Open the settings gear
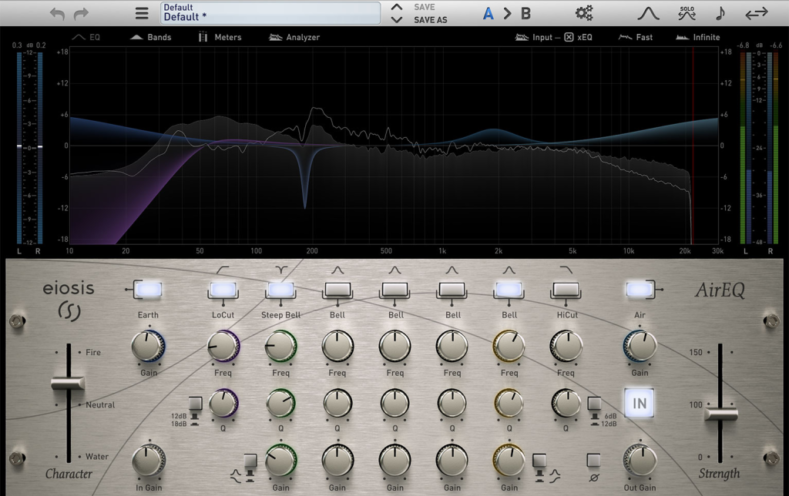The image size is (789, 496). [x=584, y=13]
